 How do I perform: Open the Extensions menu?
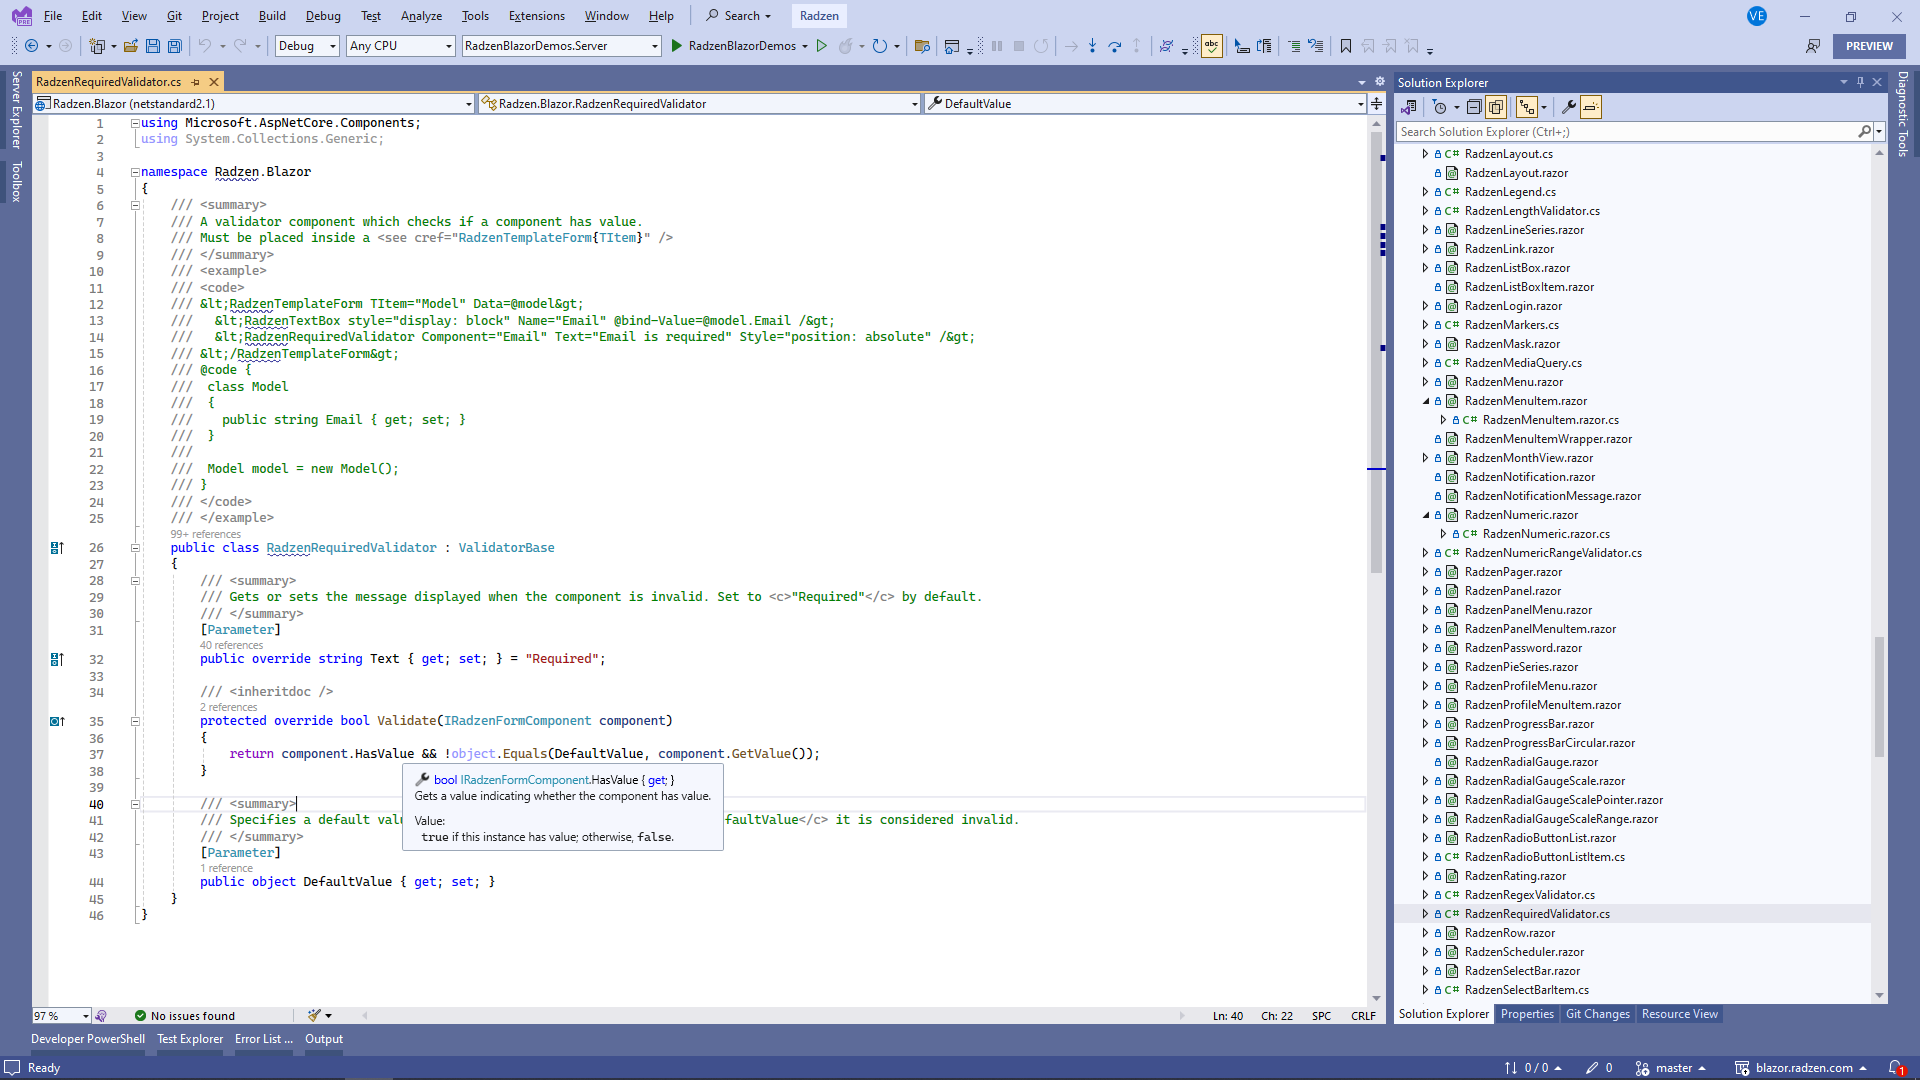536,16
